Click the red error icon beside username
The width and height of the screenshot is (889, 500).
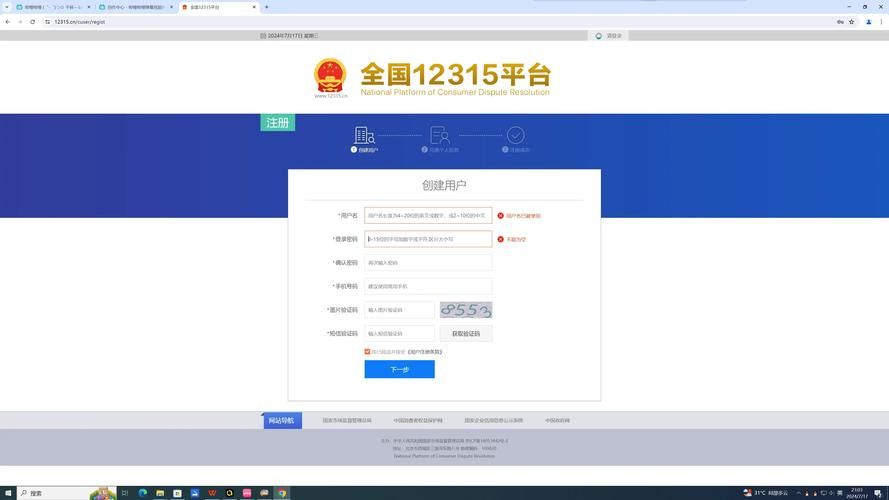click(x=501, y=215)
